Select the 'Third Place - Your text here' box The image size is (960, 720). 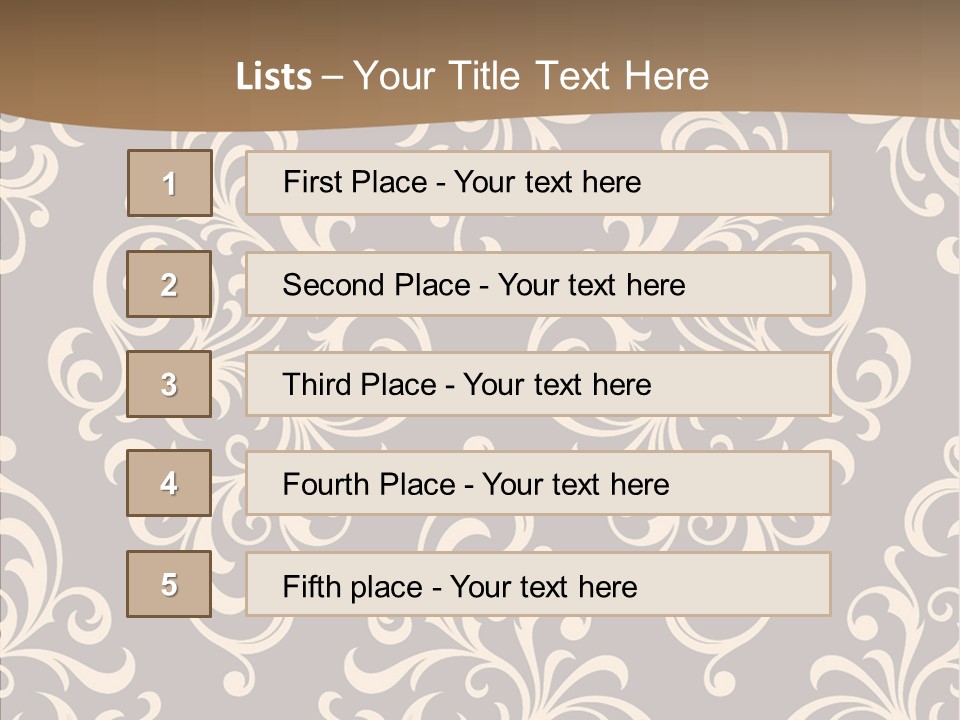coord(538,384)
